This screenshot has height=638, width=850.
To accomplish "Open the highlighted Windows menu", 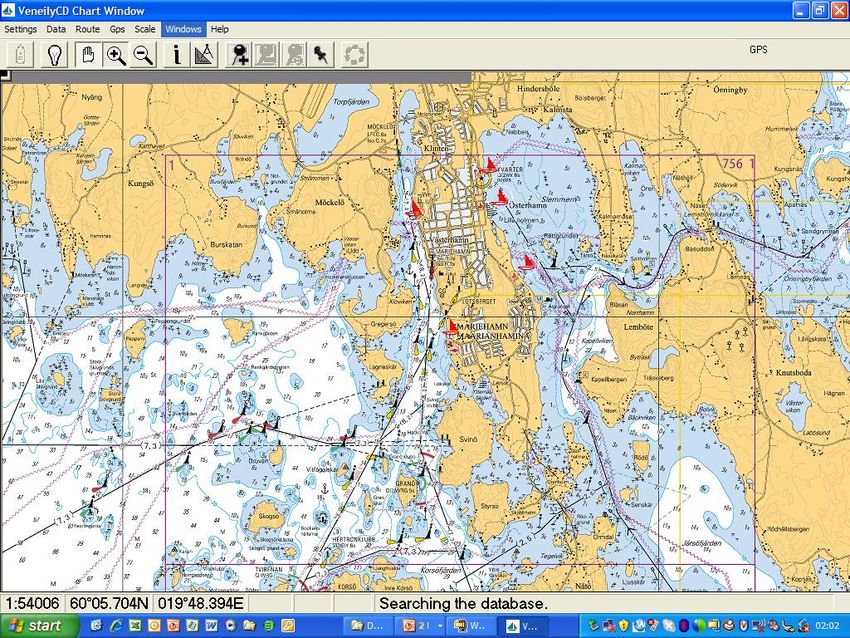I will [x=183, y=29].
